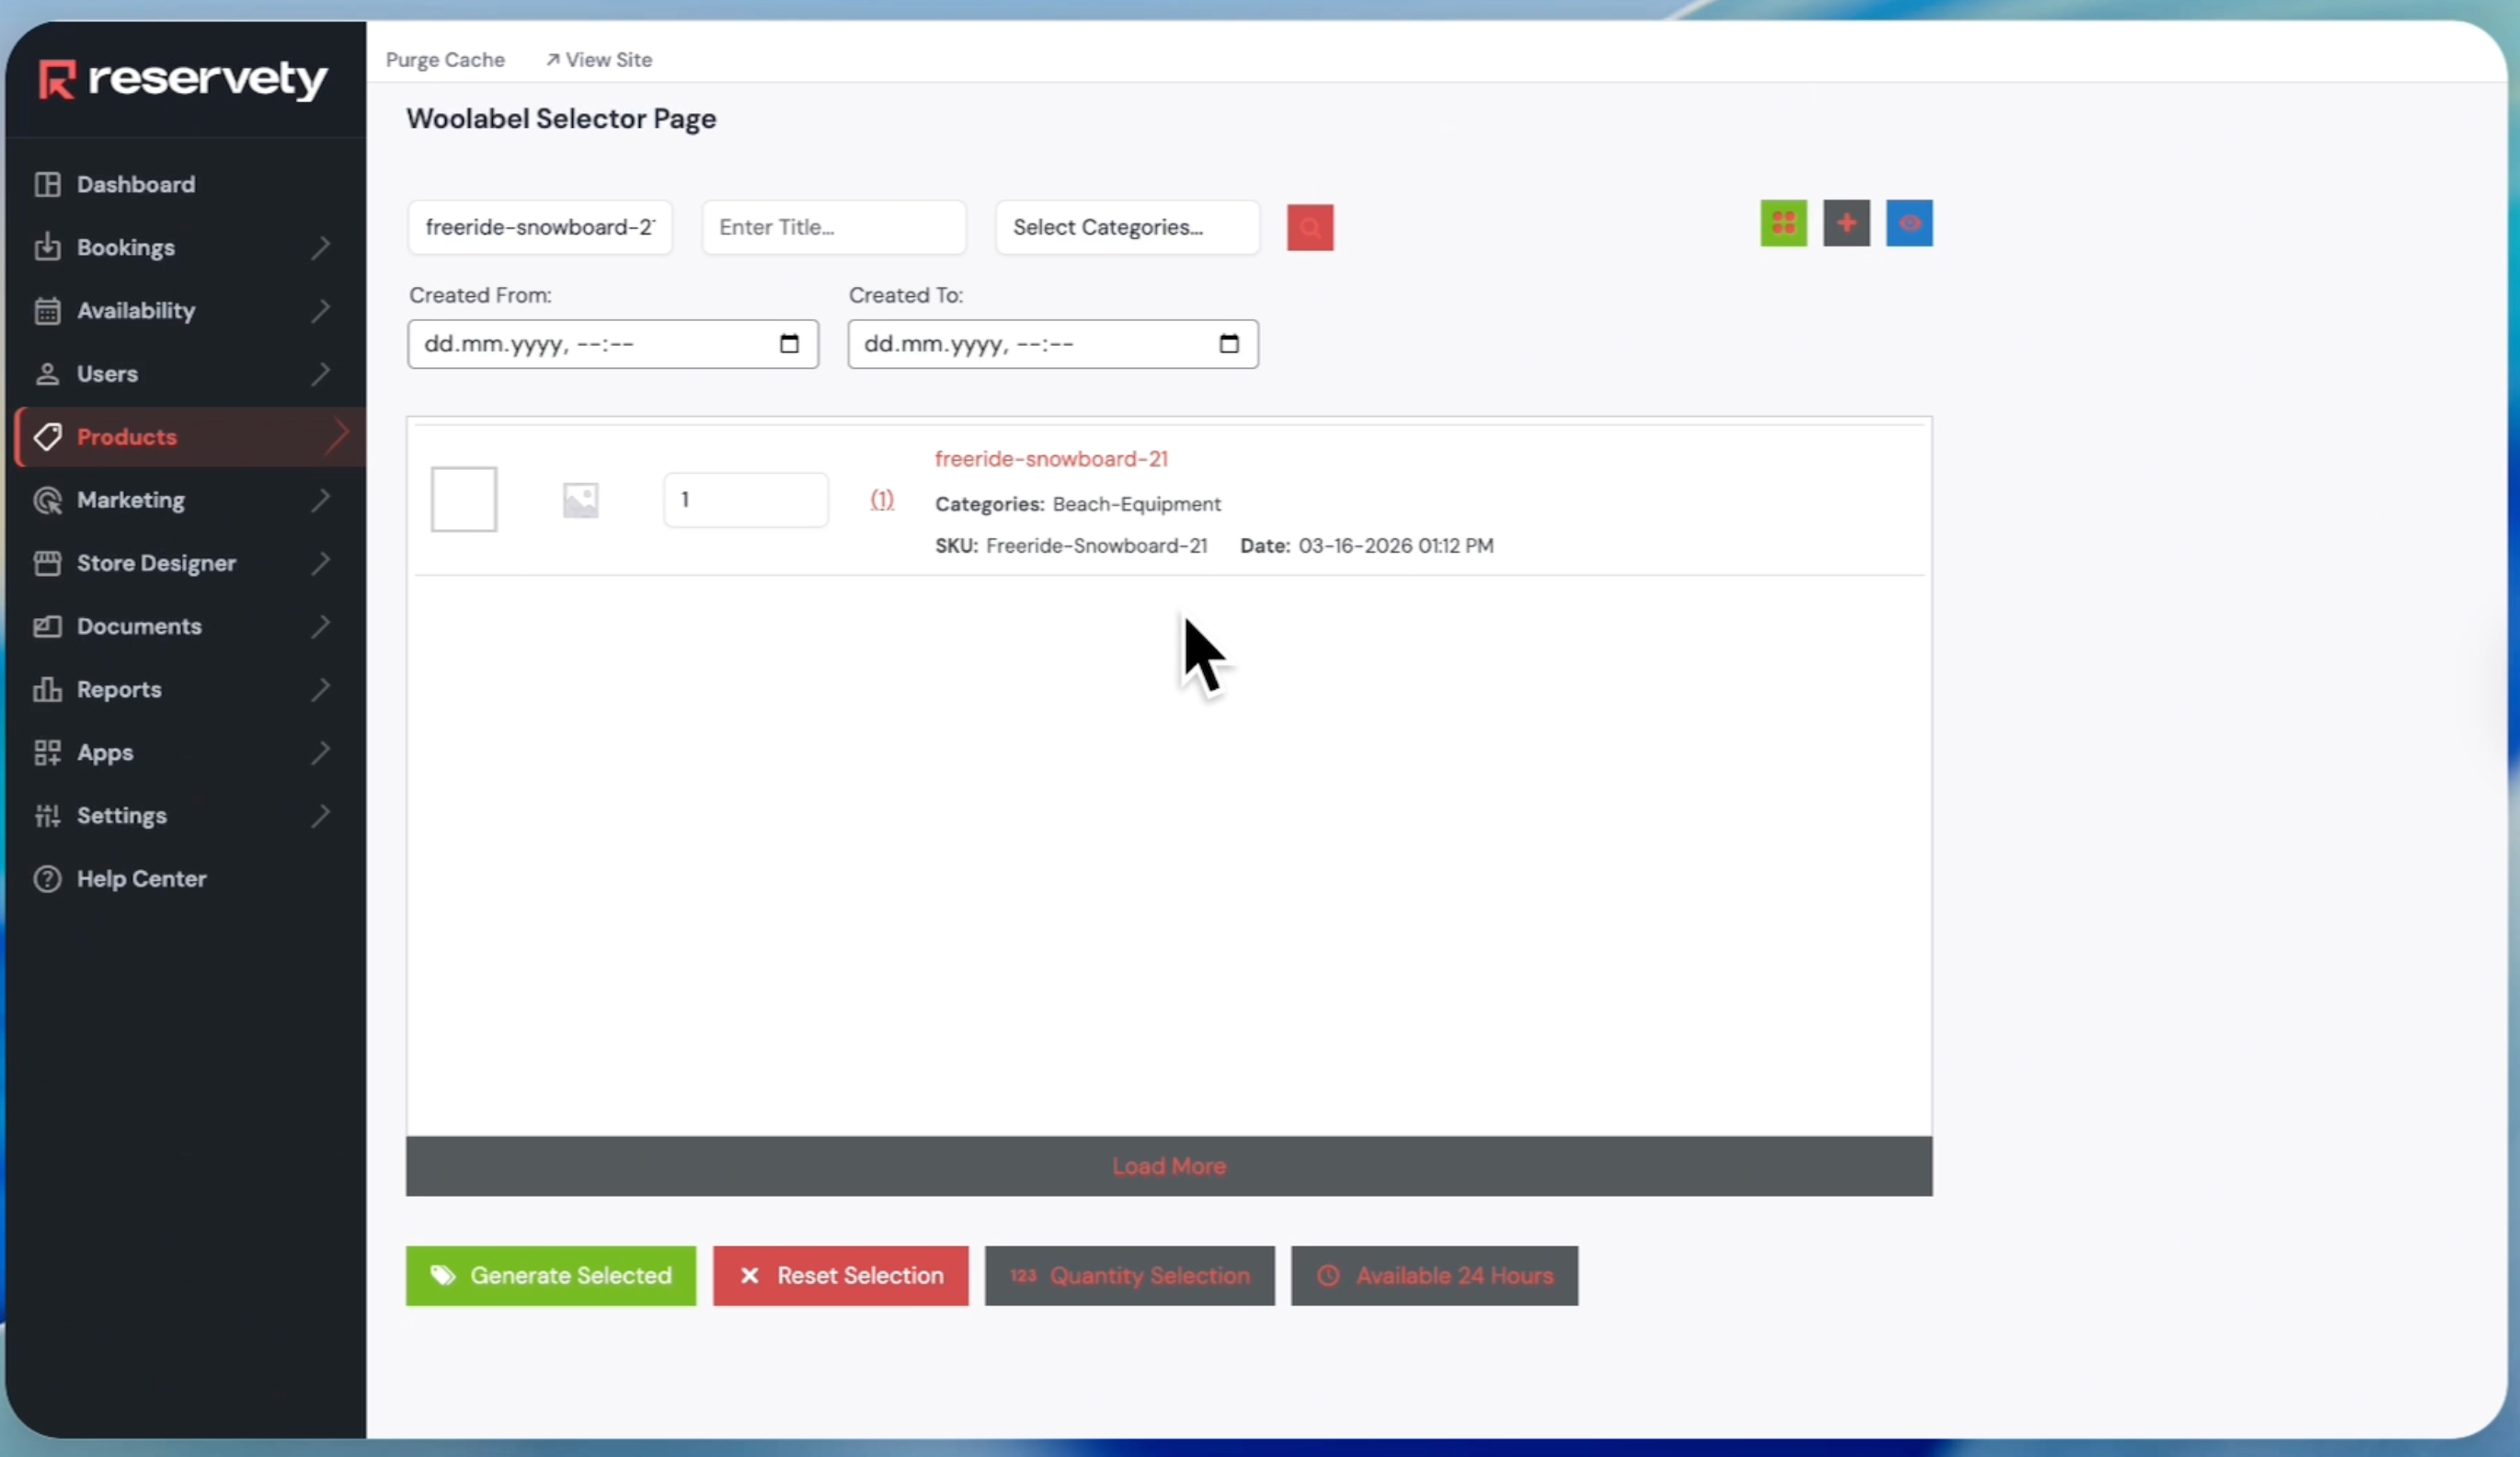Click the product image placeholder thumbnail

point(580,500)
